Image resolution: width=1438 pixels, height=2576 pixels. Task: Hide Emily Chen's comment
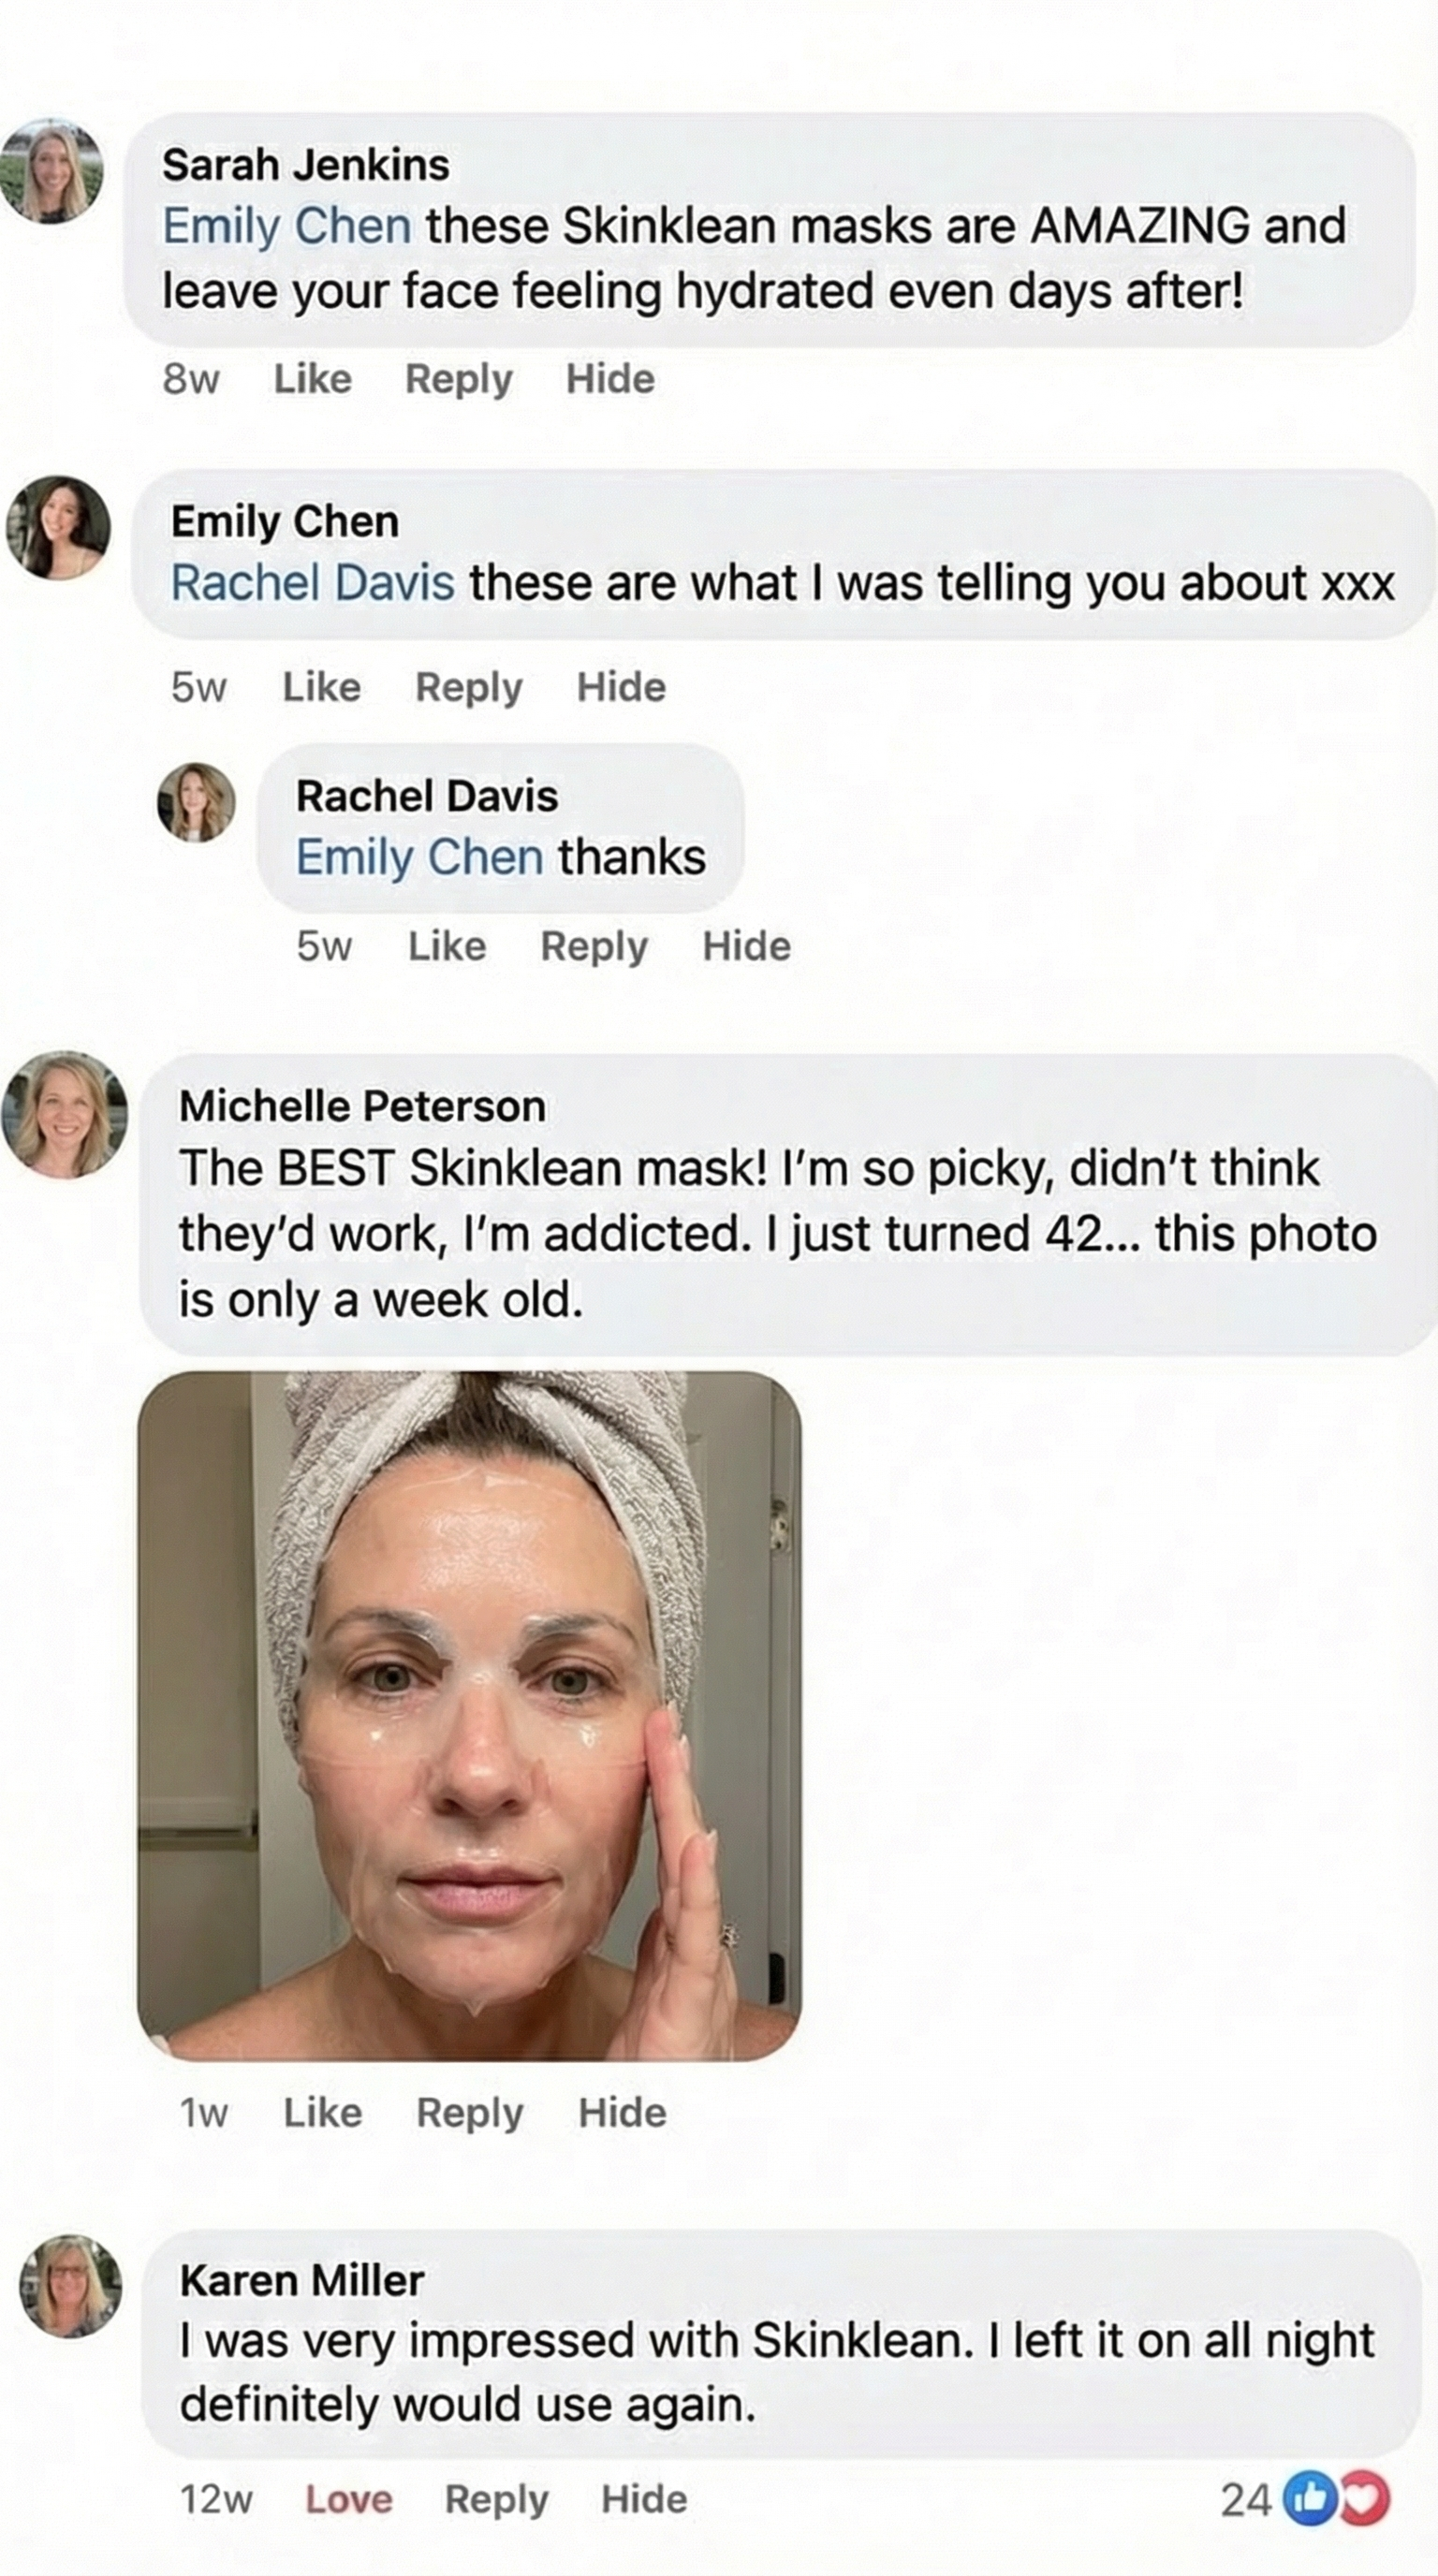tap(621, 687)
